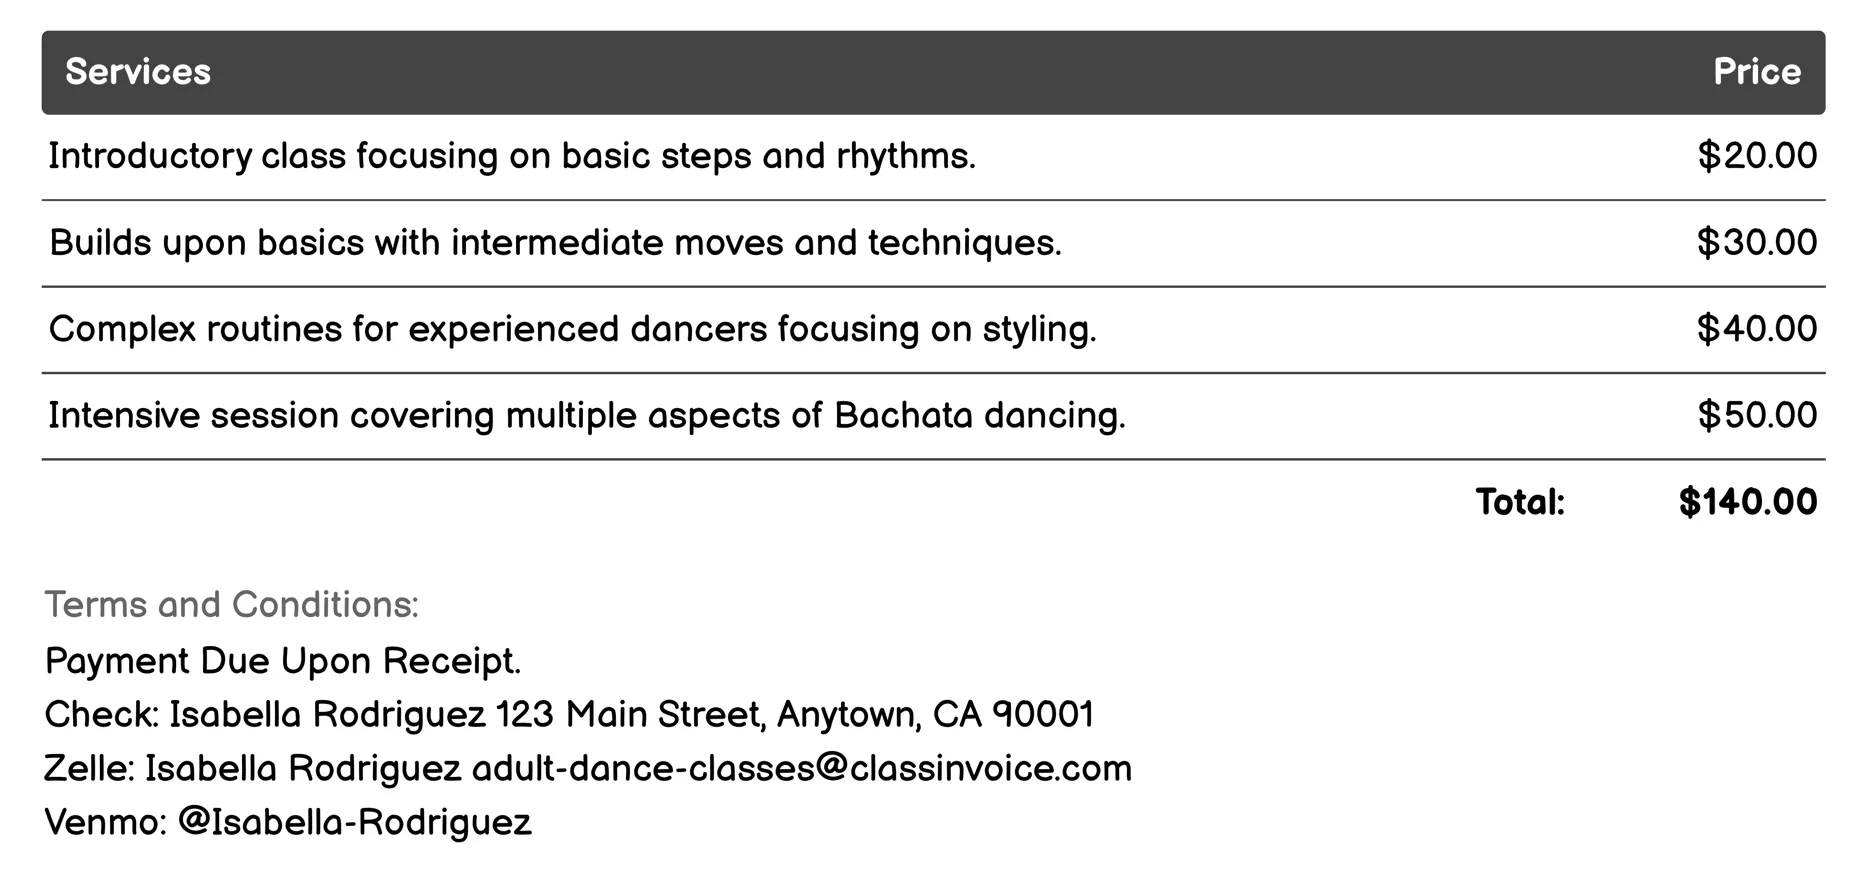This screenshot has height=870, width=1868.
Task: Click the $40.00 price
Action: pyautogui.click(x=1756, y=329)
